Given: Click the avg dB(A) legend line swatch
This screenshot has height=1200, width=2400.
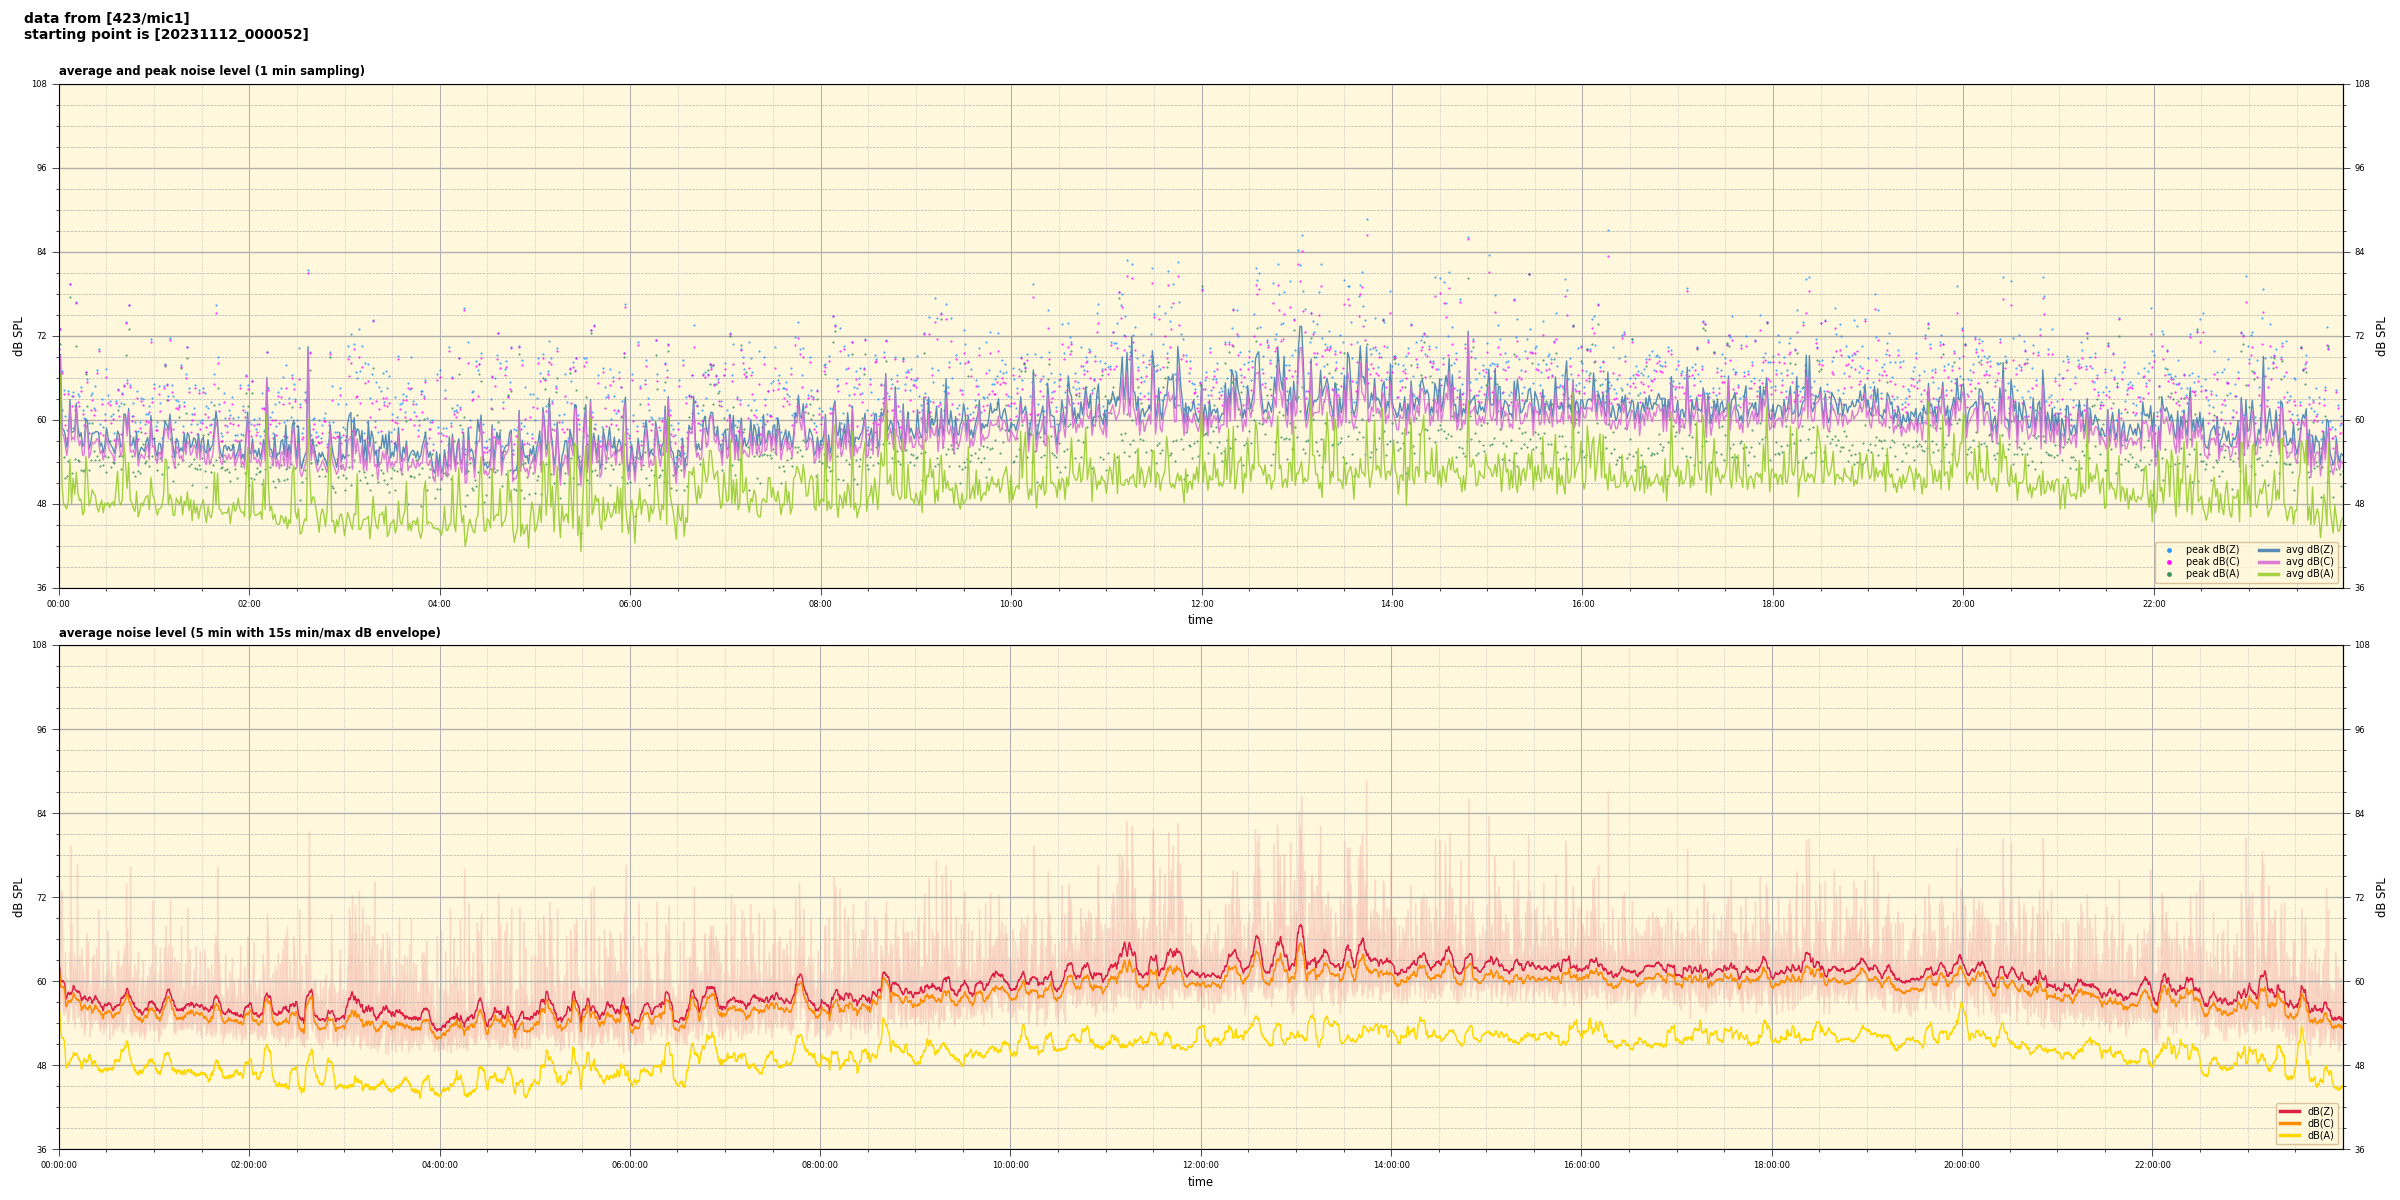Looking at the screenshot, I should click(2269, 574).
